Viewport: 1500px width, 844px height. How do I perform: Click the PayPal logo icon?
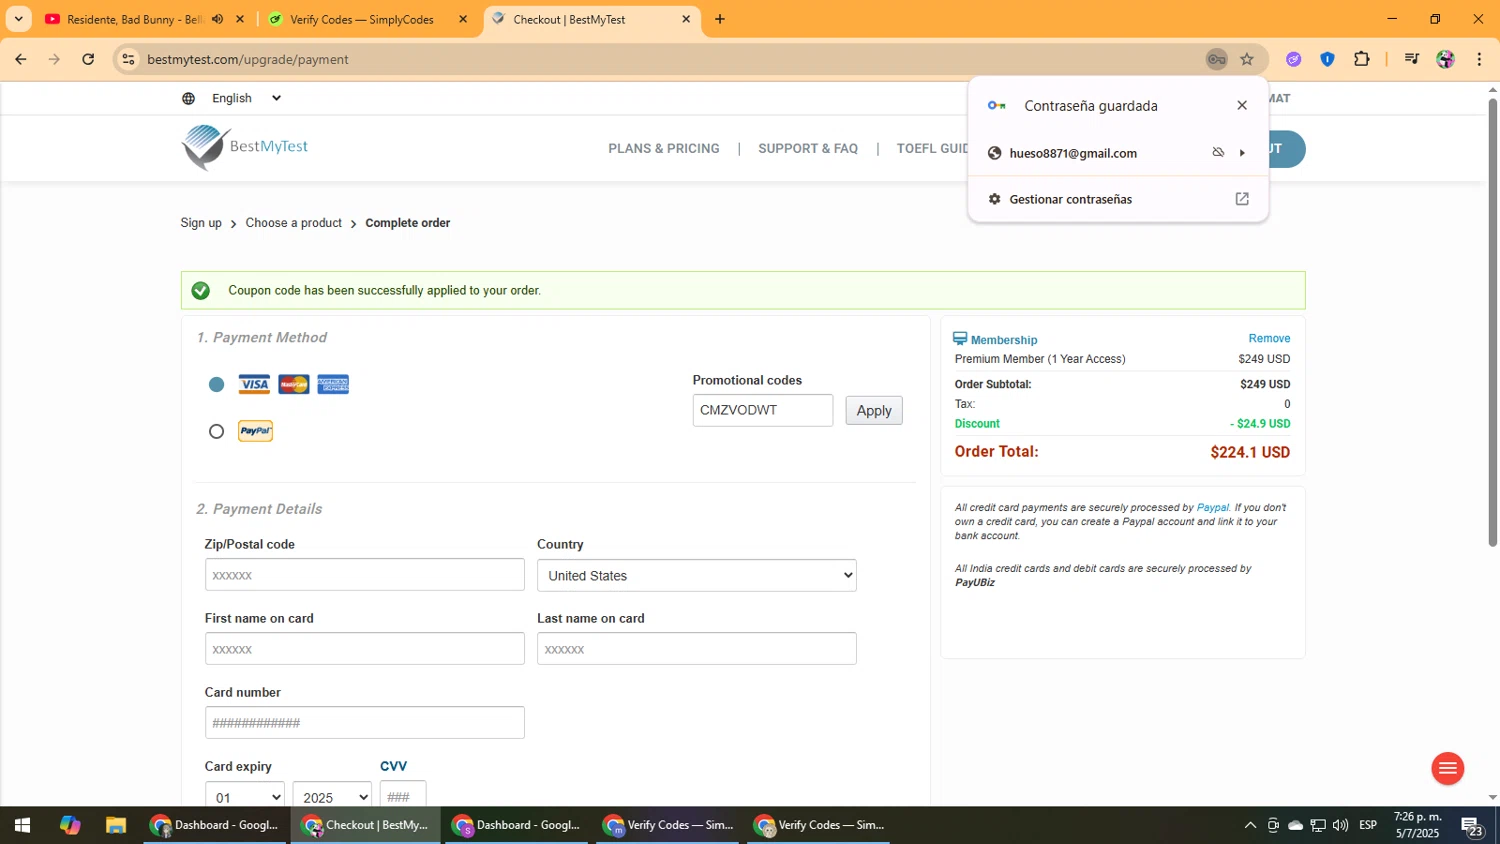[x=255, y=431]
